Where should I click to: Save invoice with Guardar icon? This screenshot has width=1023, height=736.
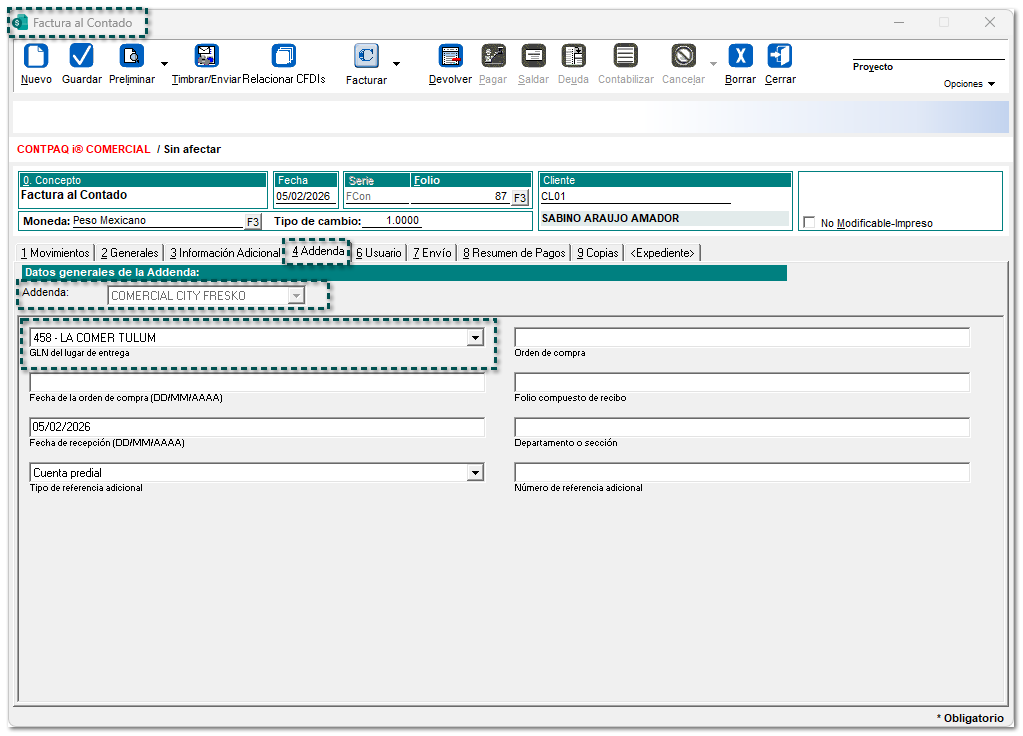(81, 56)
